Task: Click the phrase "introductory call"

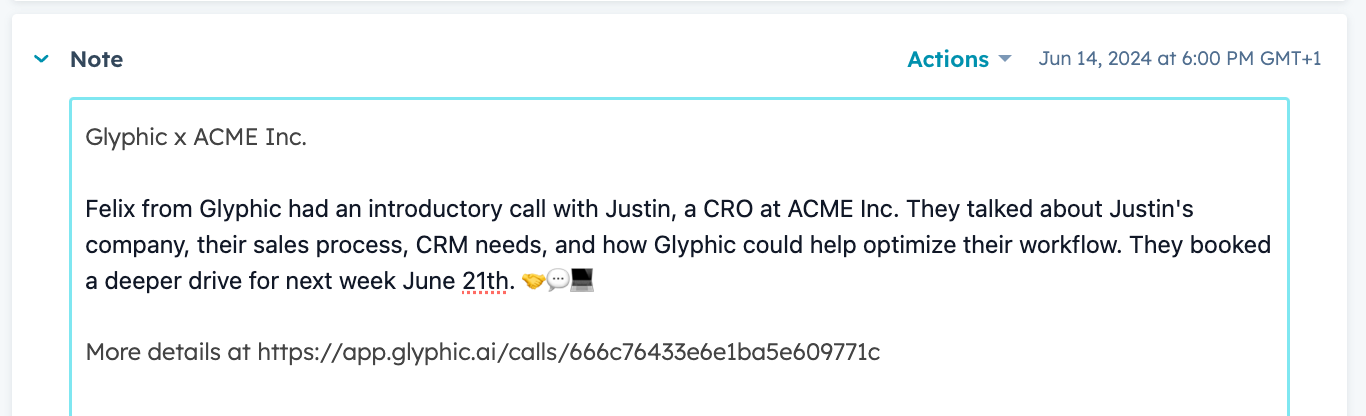Action: [444, 210]
